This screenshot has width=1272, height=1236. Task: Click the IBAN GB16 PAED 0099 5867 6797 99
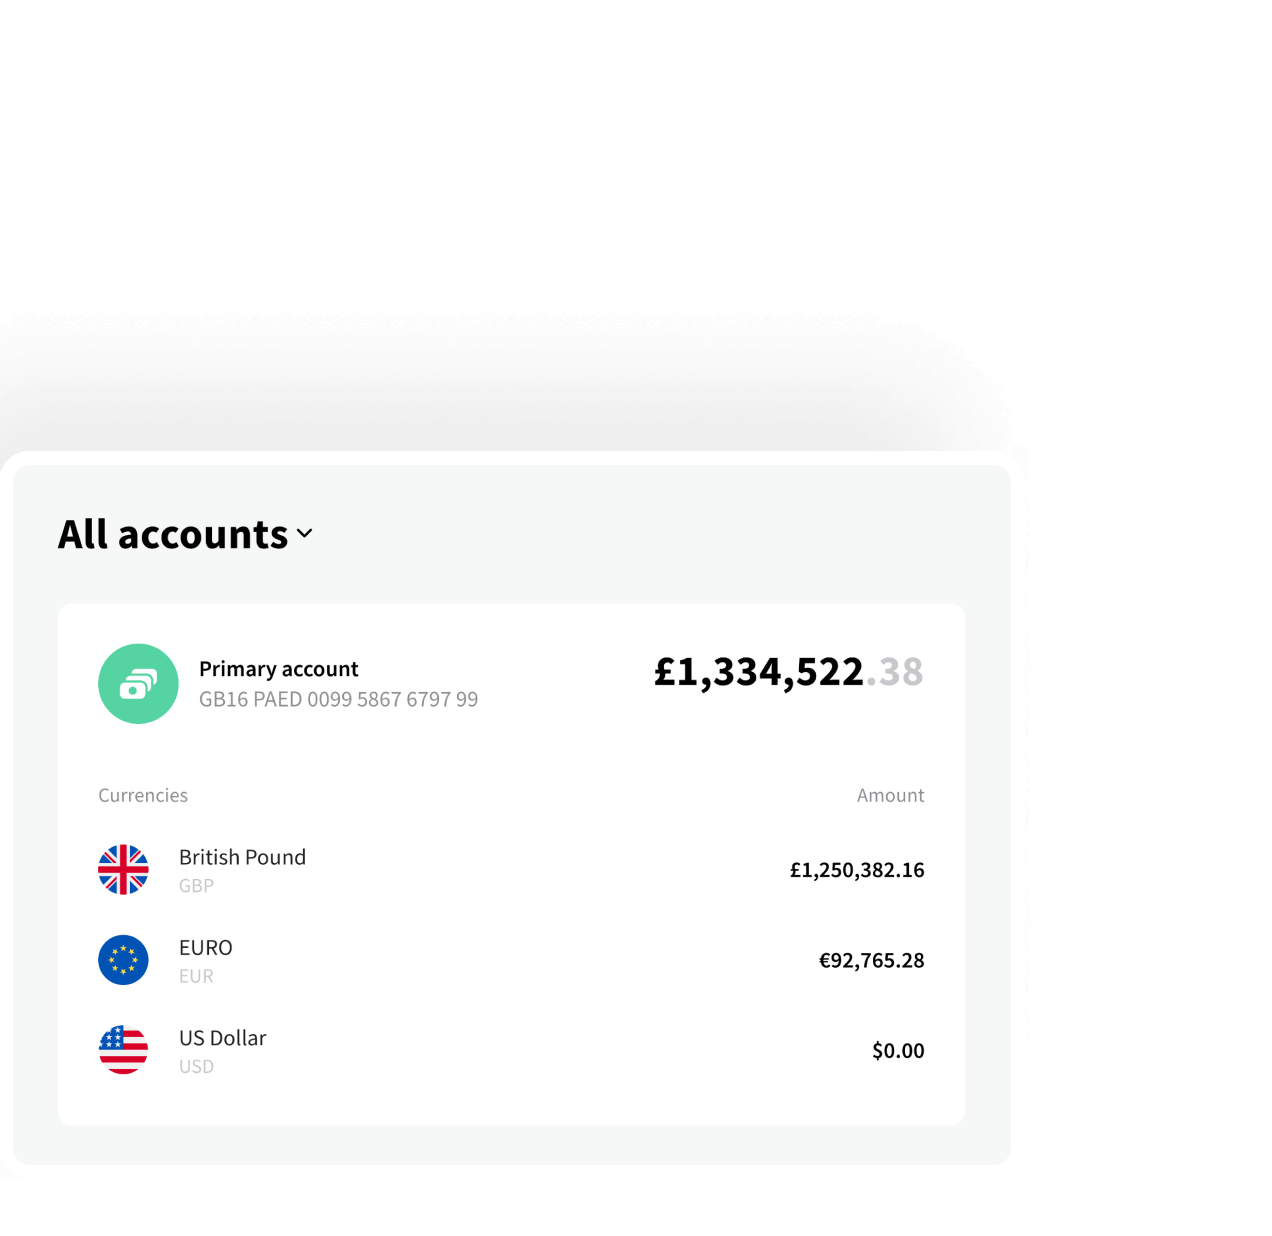coord(338,699)
